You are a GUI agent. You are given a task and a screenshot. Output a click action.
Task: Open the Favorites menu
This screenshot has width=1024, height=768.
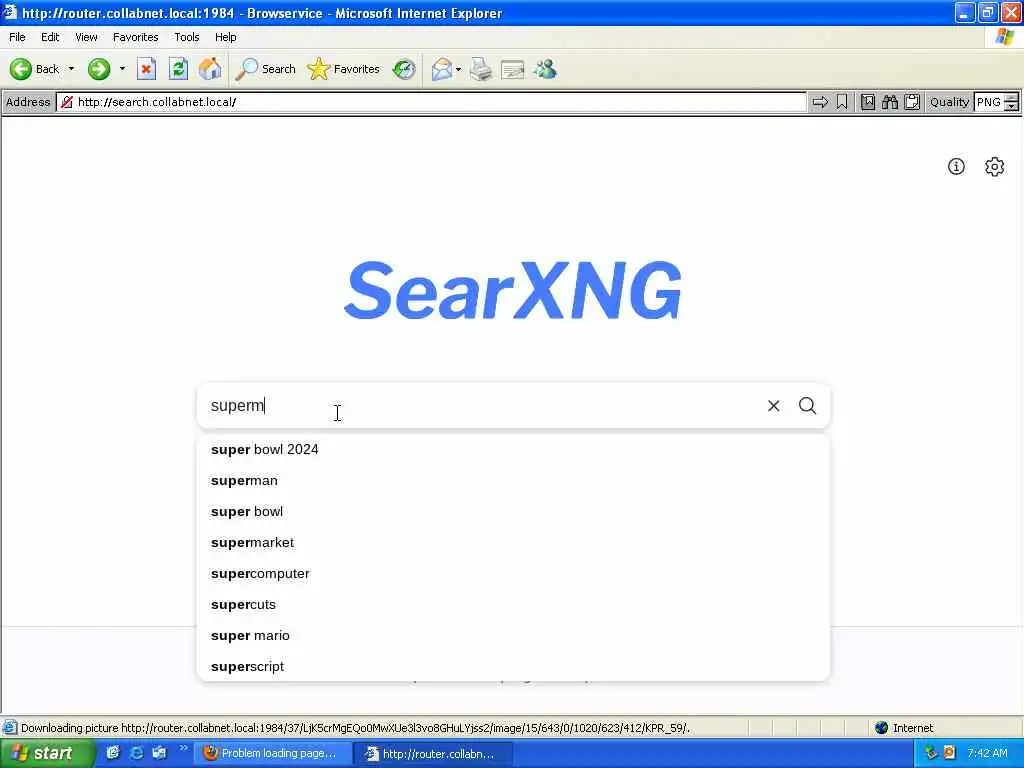135,37
